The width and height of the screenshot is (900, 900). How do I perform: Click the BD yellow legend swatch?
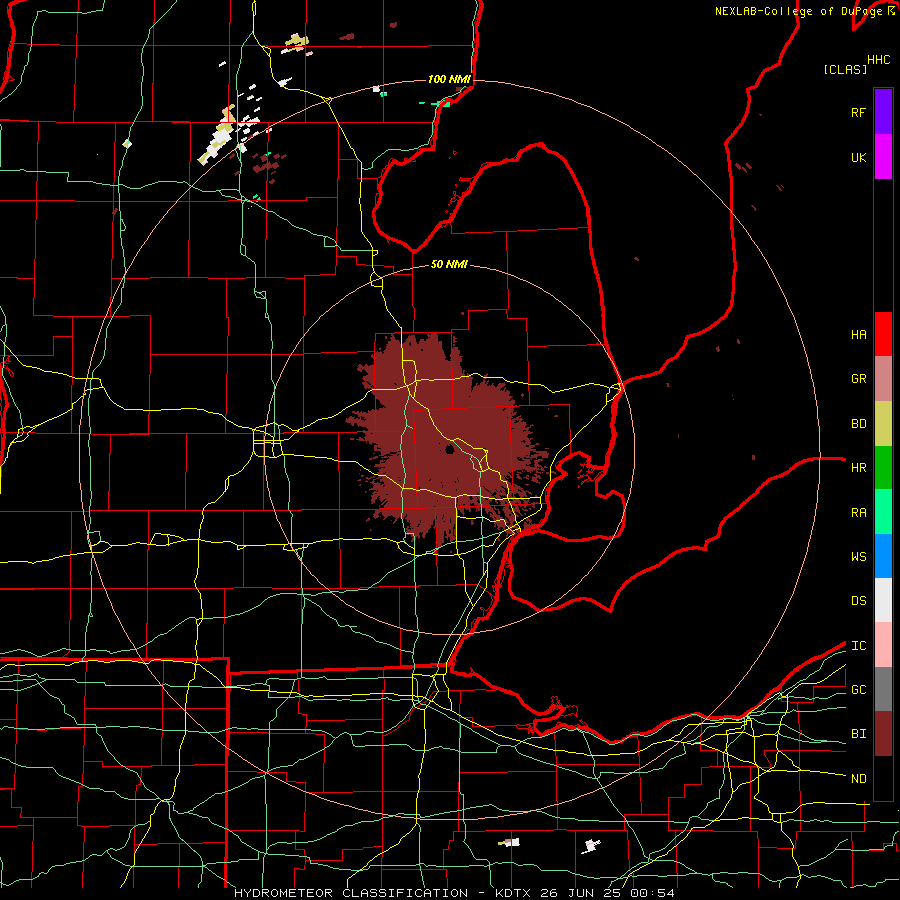click(883, 424)
